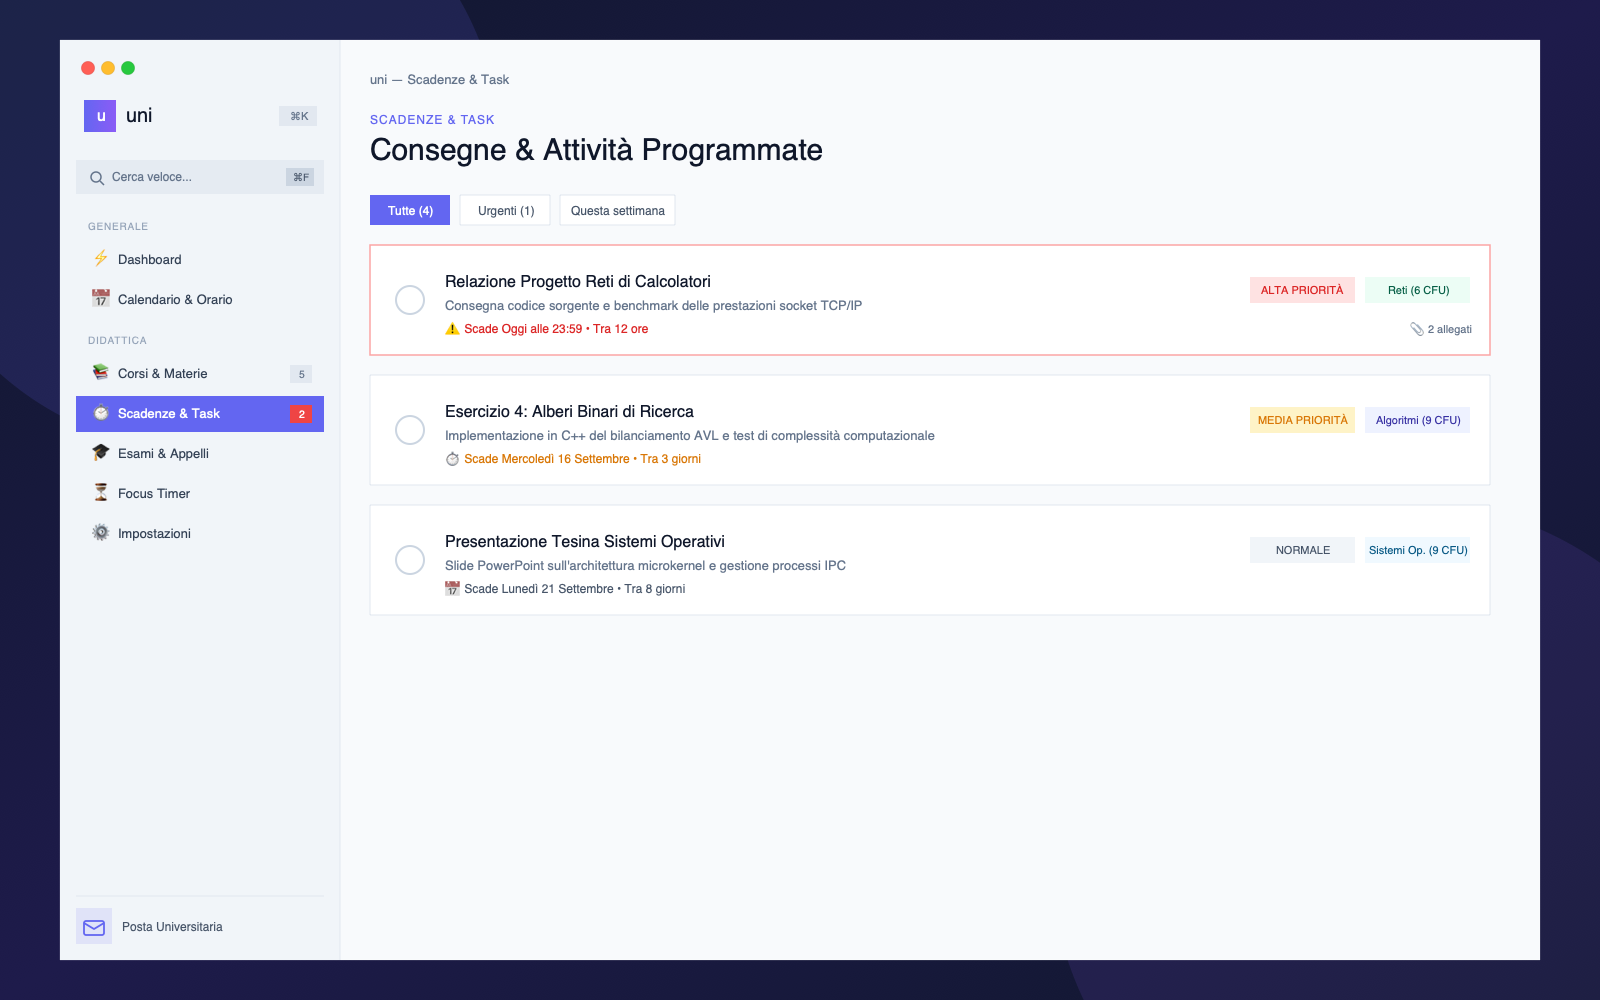Open the Corsi & Materie section

pos(200,374)
